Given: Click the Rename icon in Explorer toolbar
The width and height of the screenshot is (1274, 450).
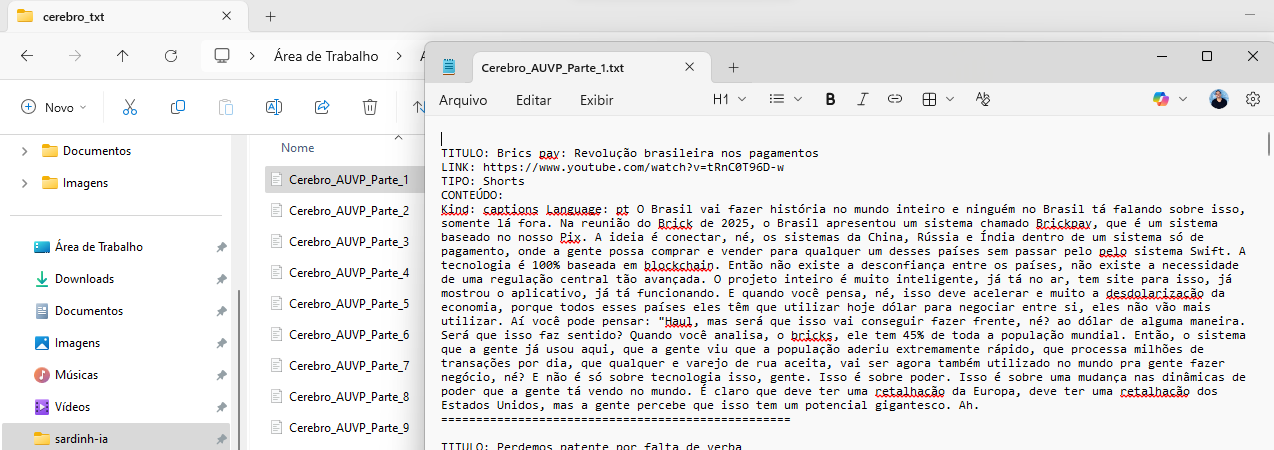Looking at the screenshot, I should coord(273,107).
